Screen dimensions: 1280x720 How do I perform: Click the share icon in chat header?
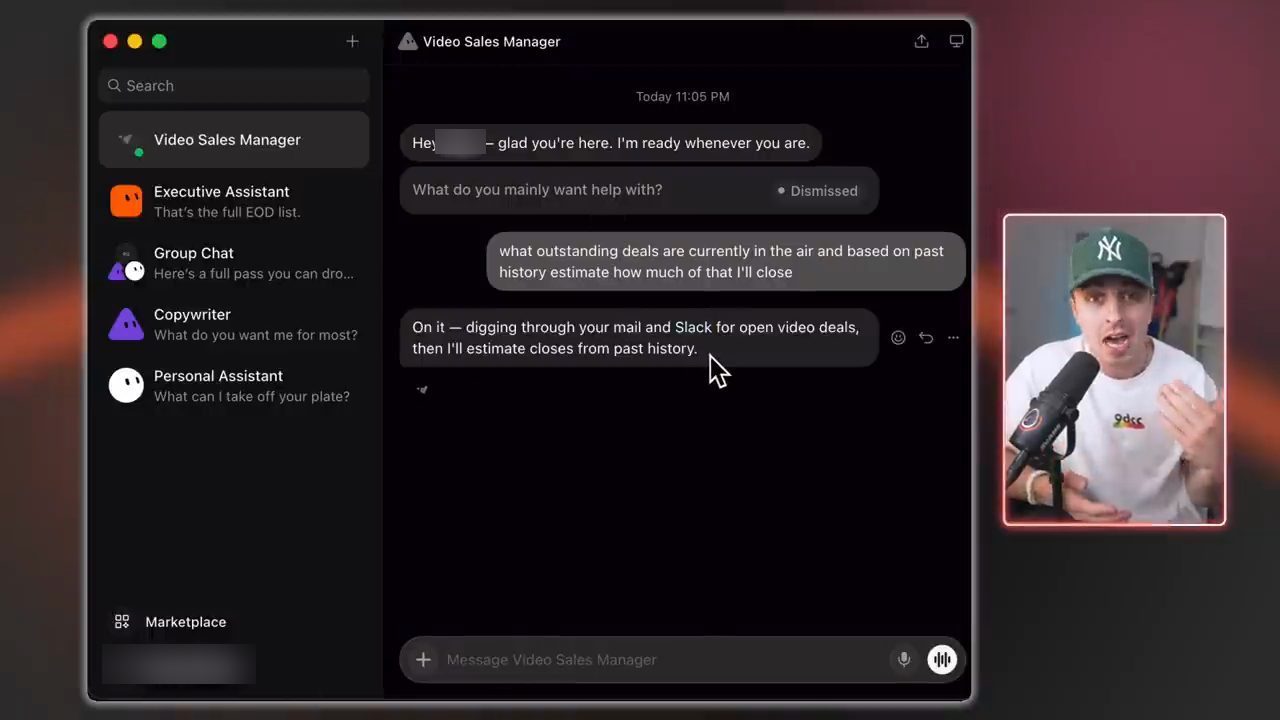coord(921,41)
